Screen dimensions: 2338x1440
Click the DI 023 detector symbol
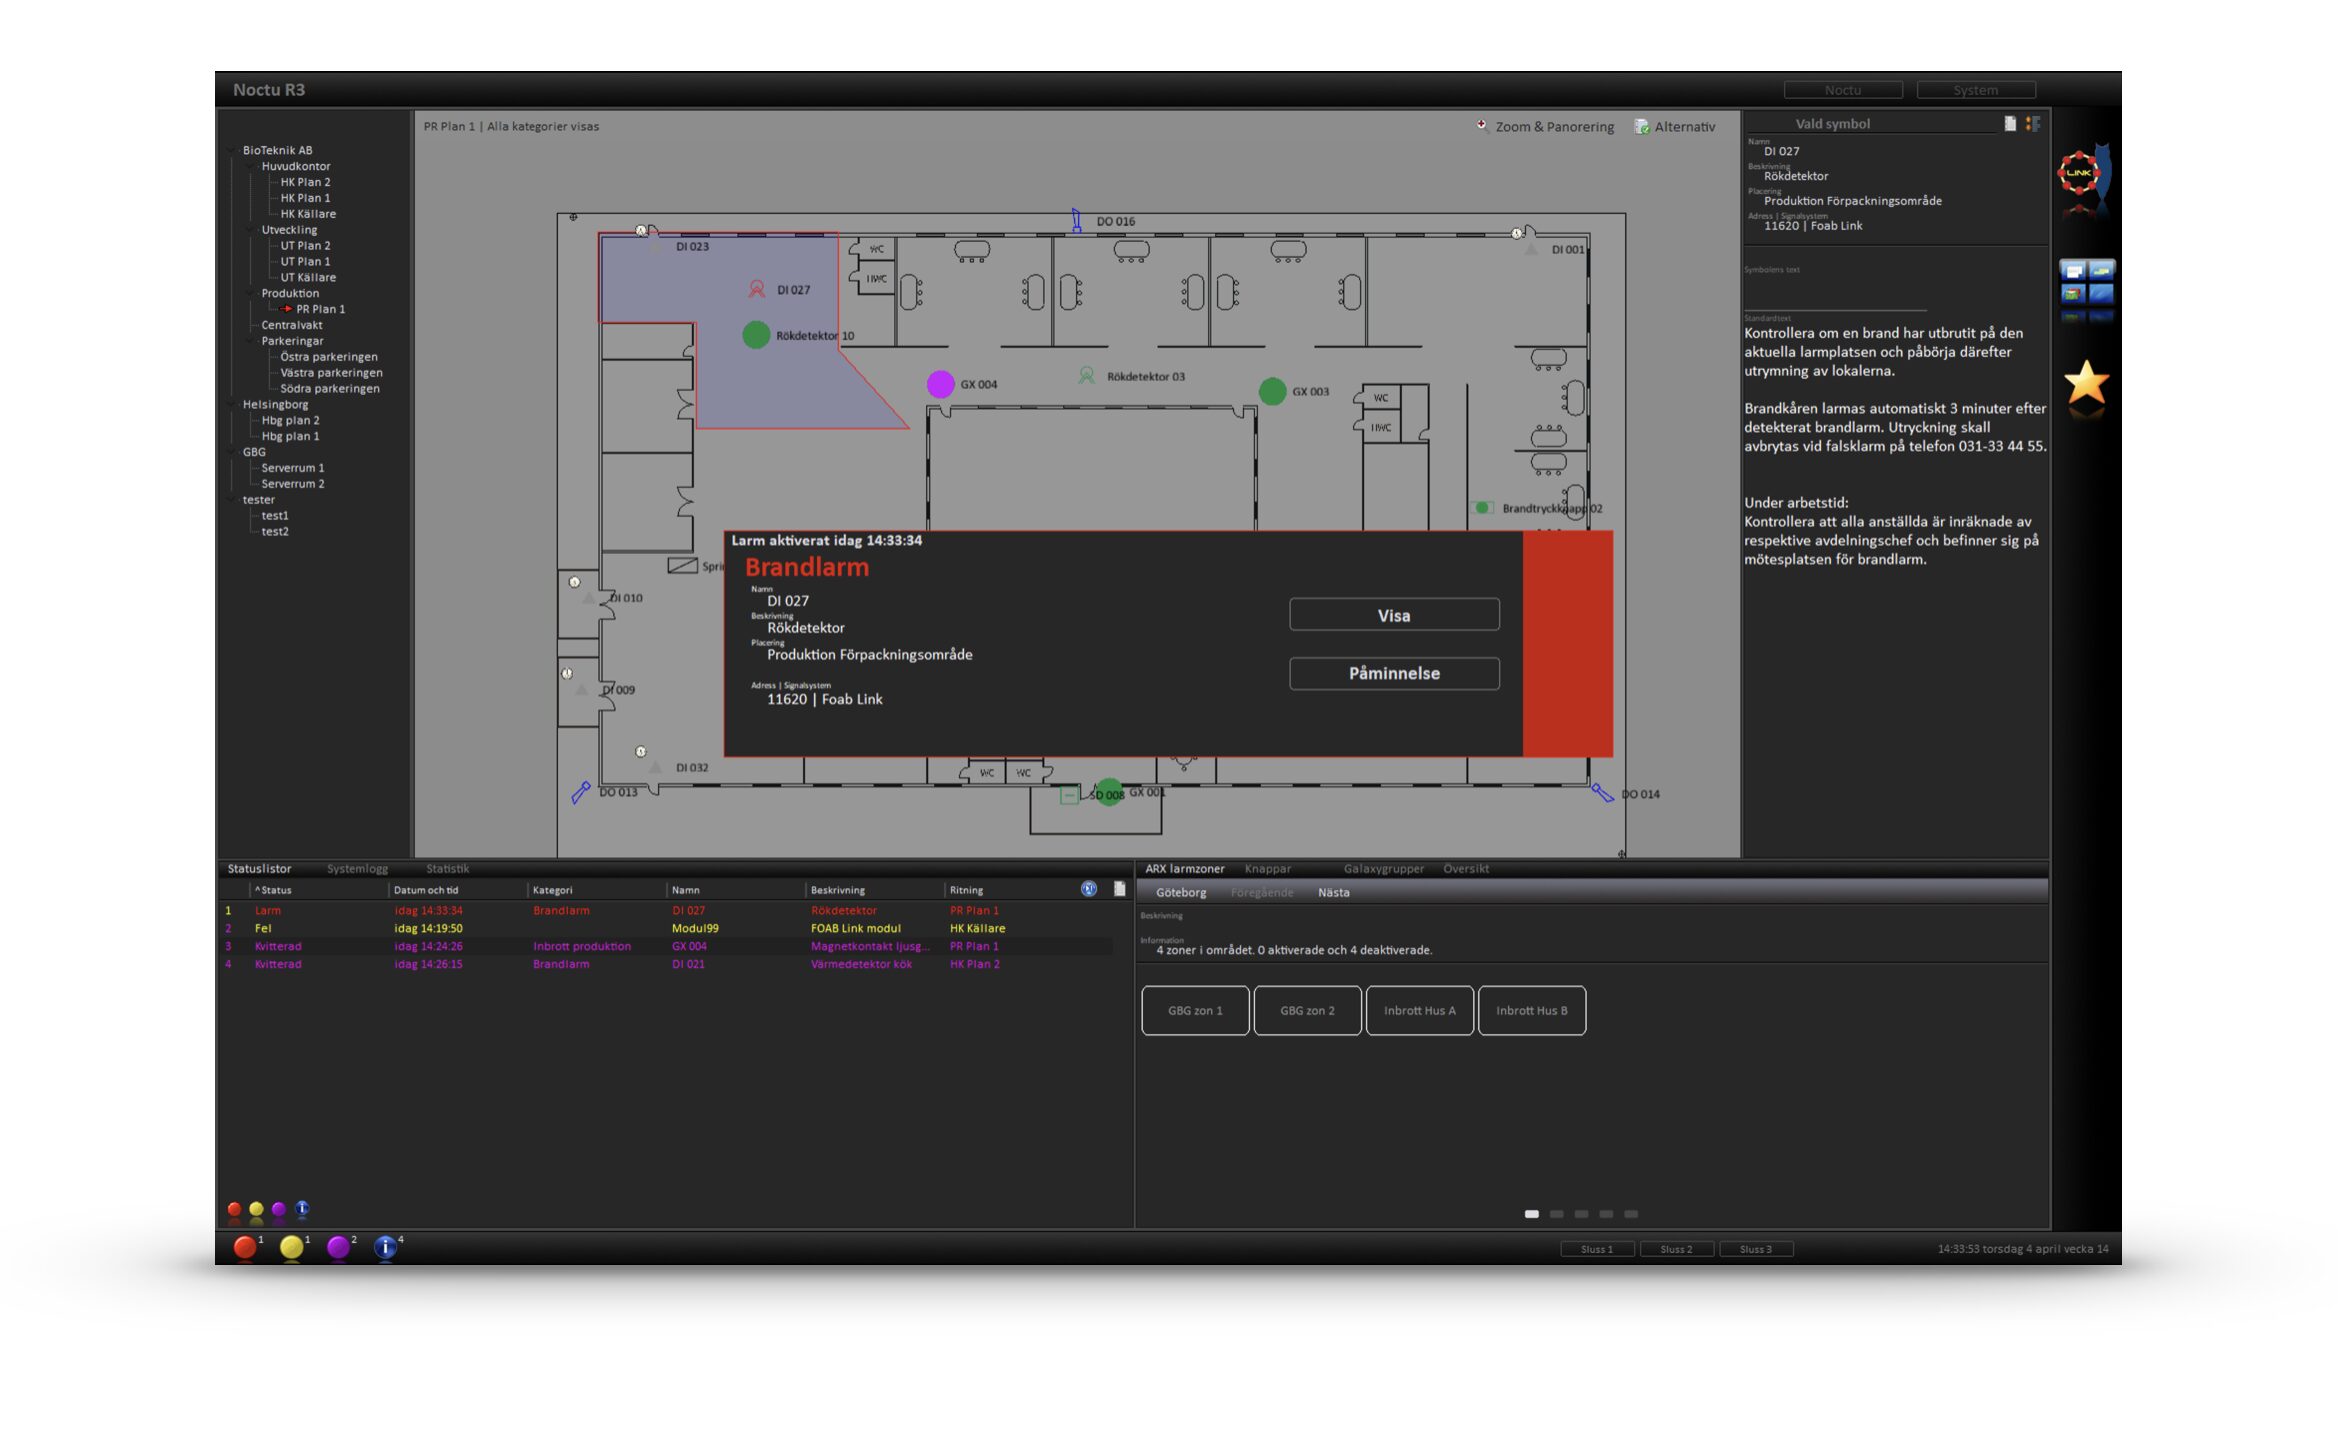(x=654, y=245)
